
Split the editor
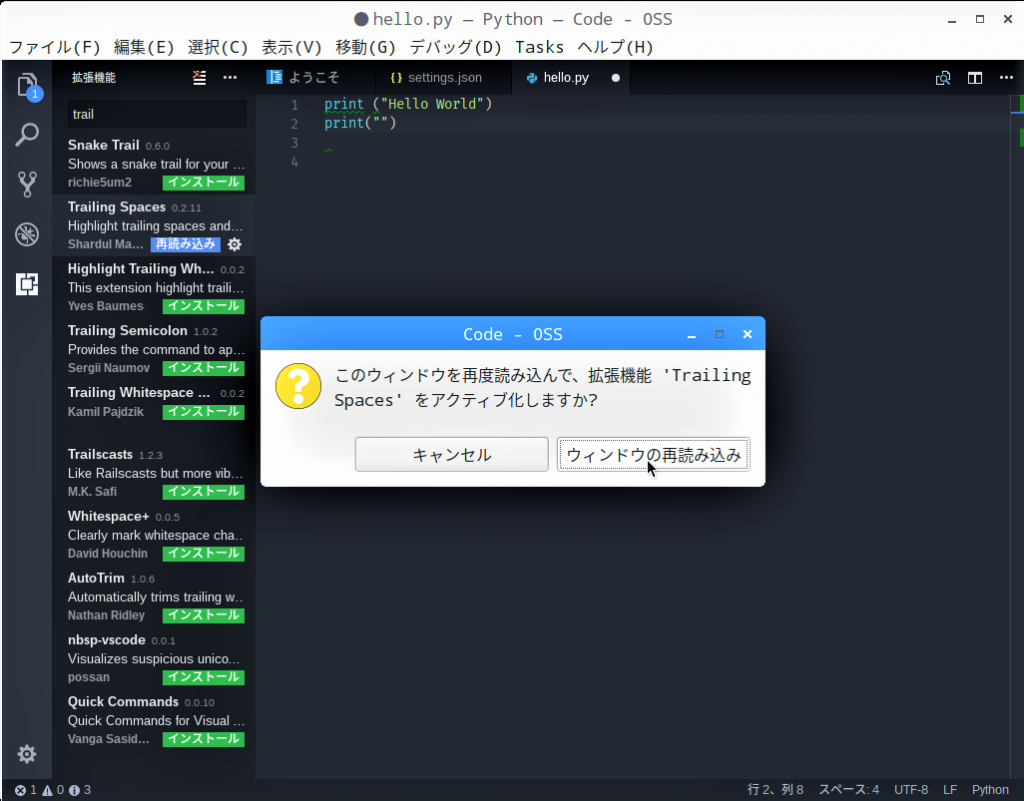pyautogui.click(x=975, y=78)
